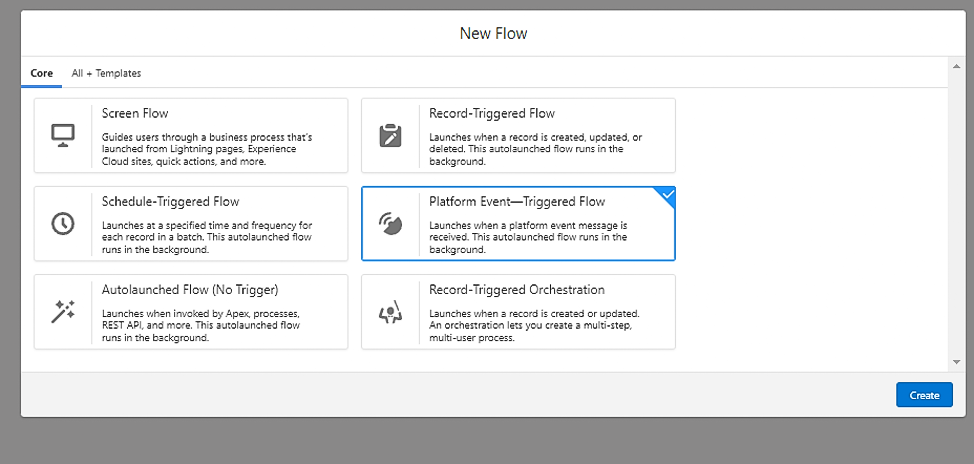Click the Schedule-Triggered Flow clock icon
Viewport: 974px width, 464px height.
(62, 223)
